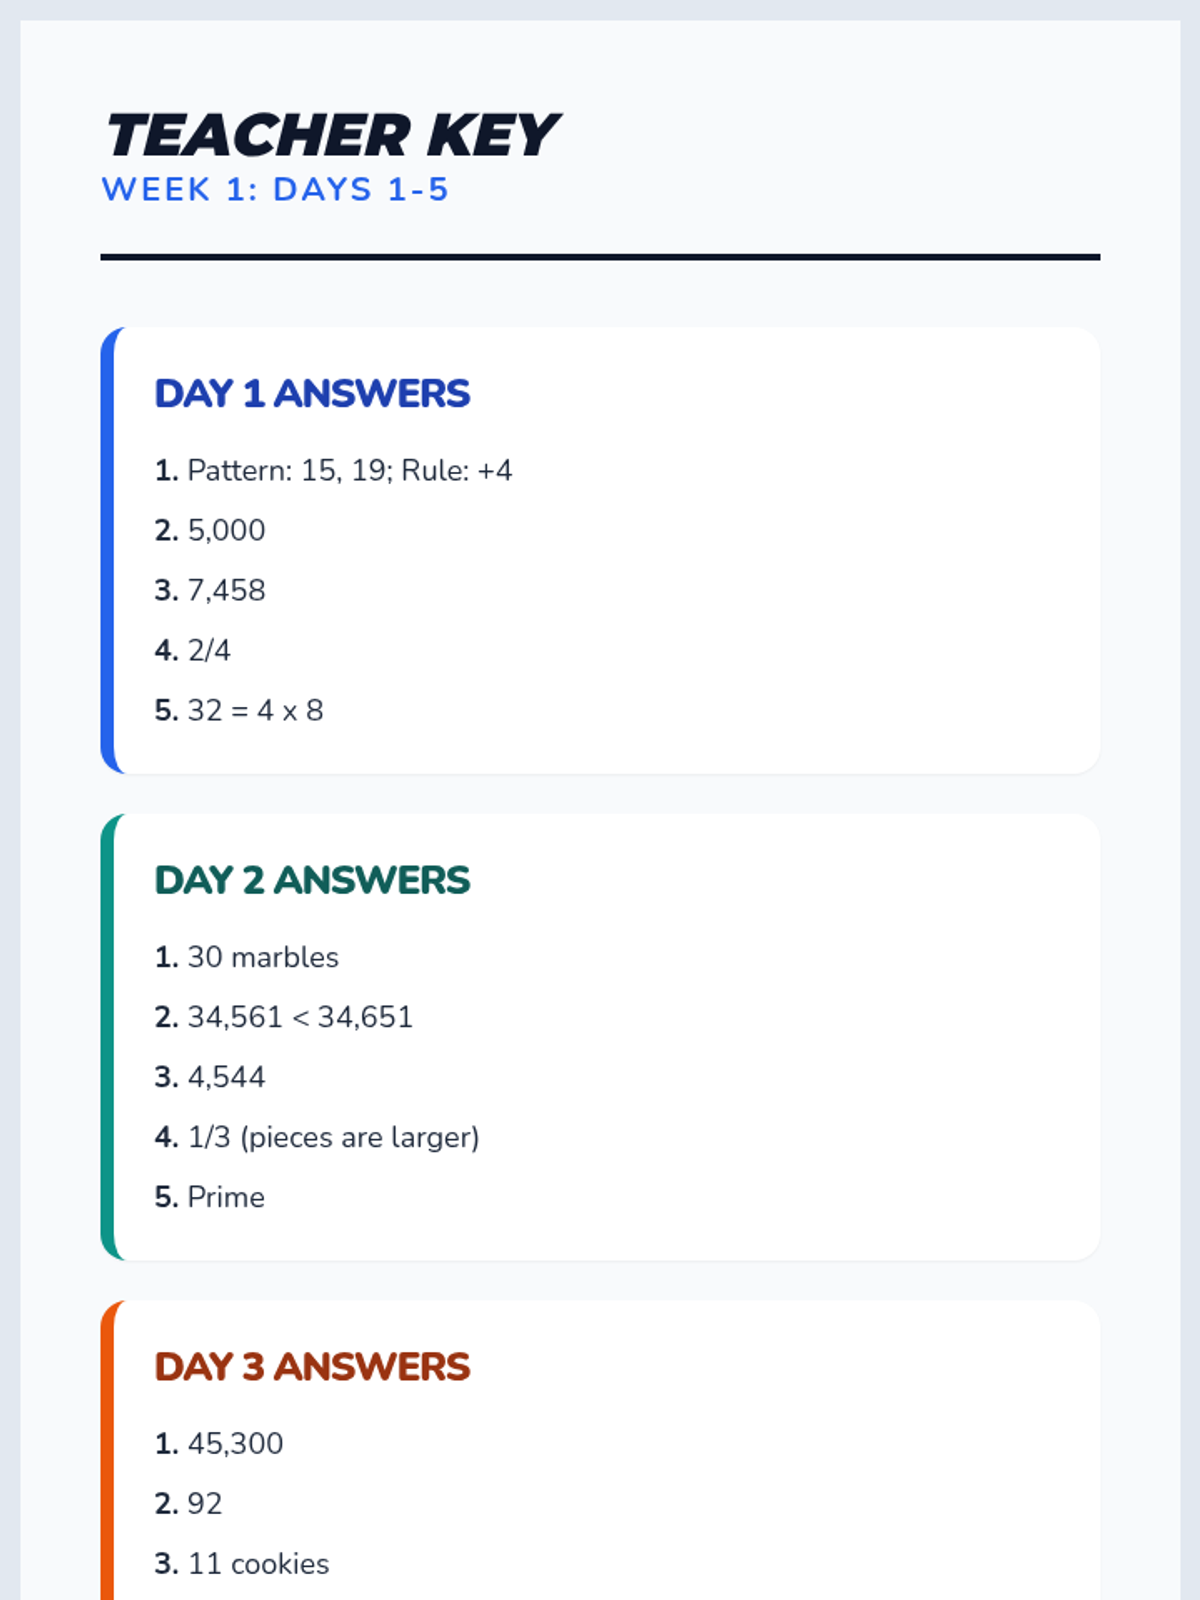Select the Day 2 answer 4,544

226,1077
